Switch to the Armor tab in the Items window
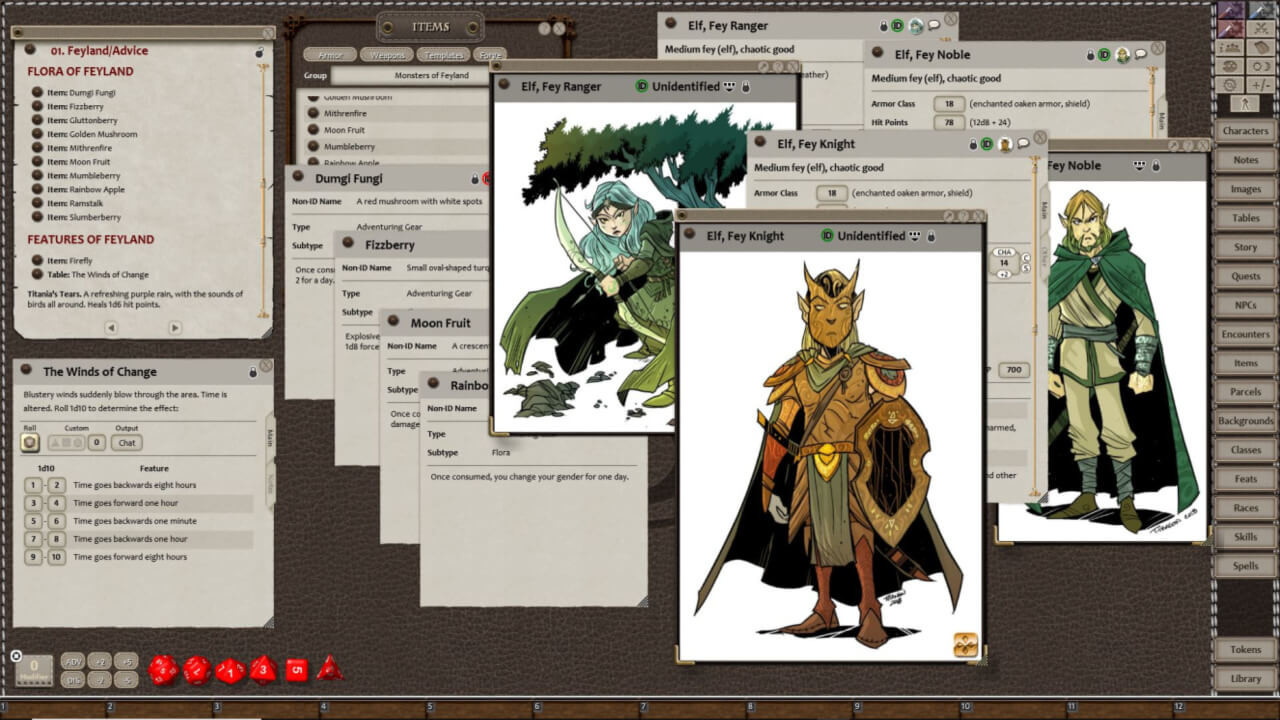Screen dimensions: 1280x720 pyautogui.click(x=331, y=54)
